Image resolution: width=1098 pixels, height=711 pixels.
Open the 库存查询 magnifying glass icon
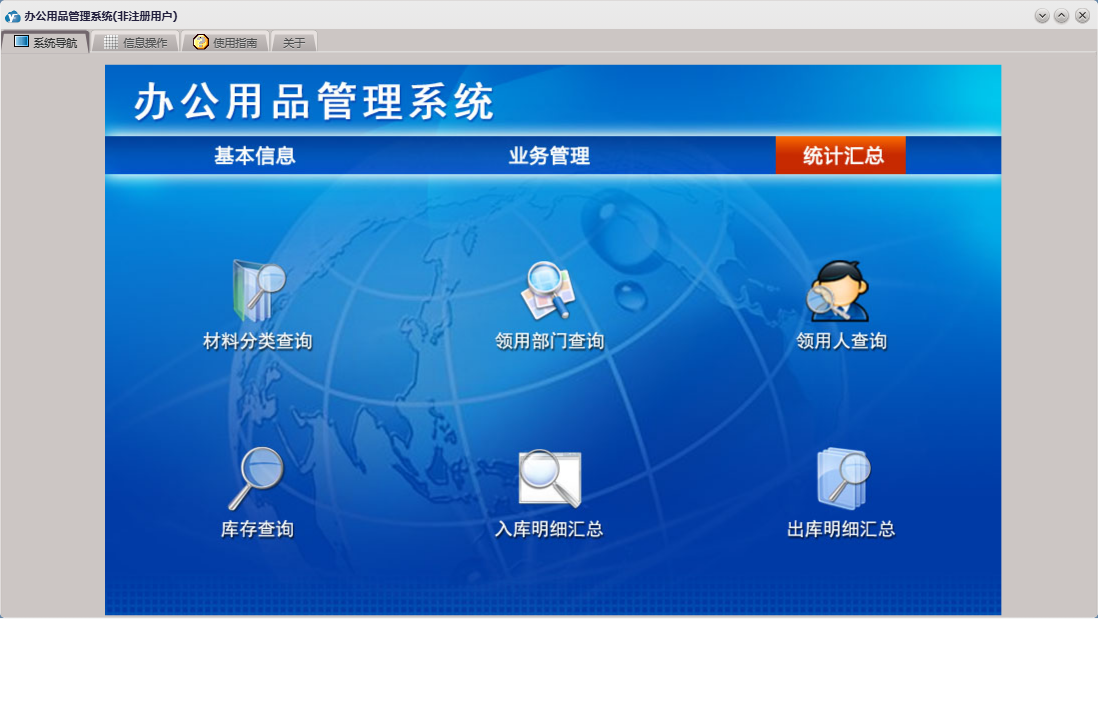click(256, 478)
